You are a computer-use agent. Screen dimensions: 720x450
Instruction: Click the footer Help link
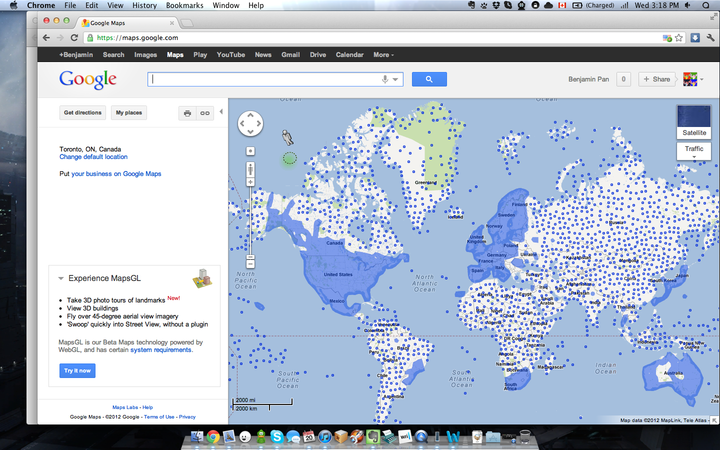pos(147,407)
